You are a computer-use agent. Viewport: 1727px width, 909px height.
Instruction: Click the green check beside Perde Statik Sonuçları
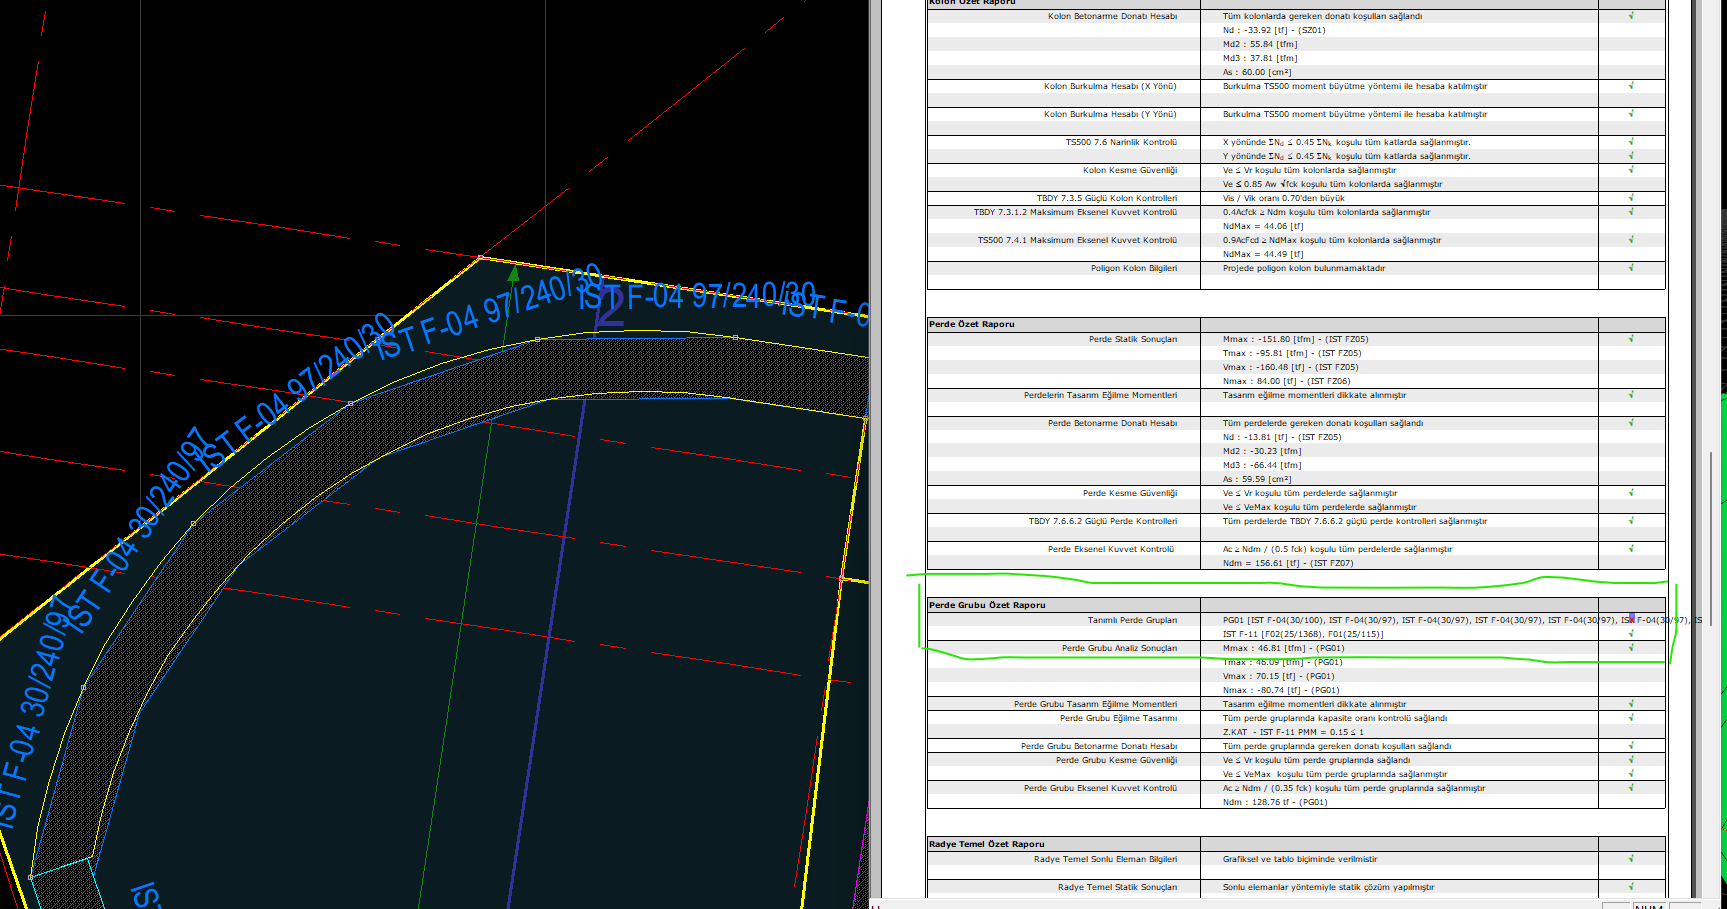(x=1631, y=339)
